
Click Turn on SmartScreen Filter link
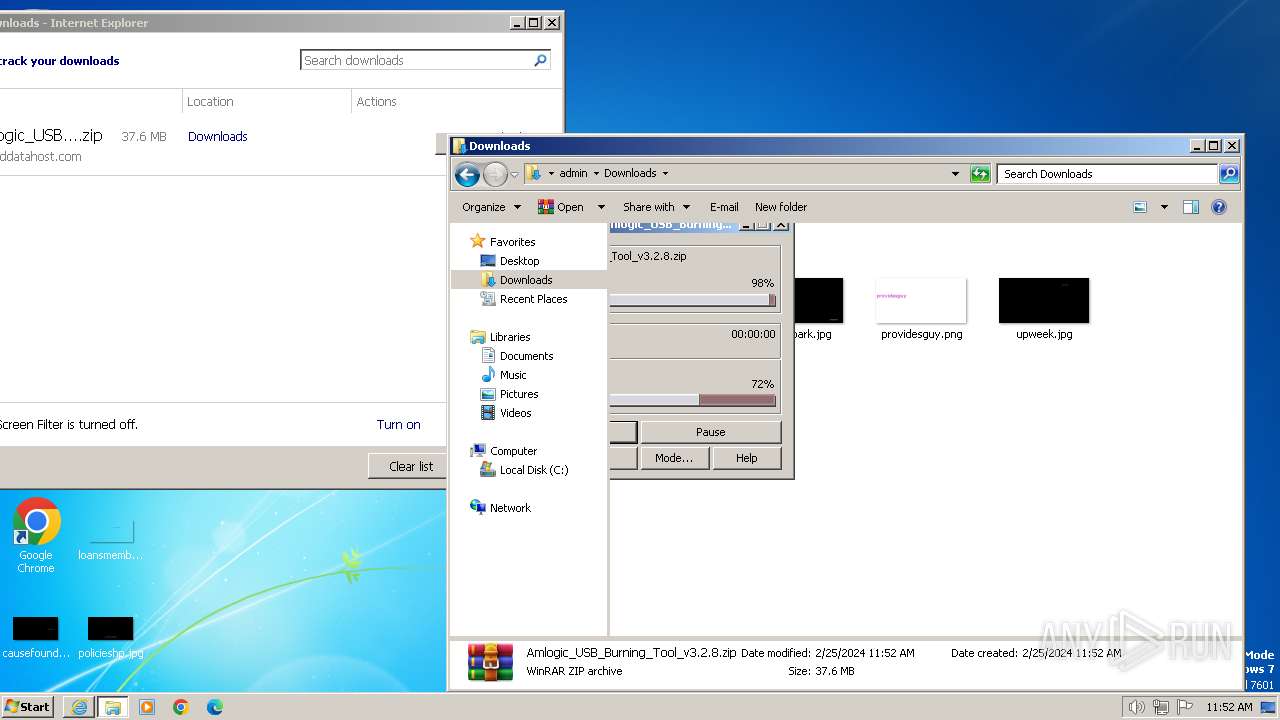[398, 424]
